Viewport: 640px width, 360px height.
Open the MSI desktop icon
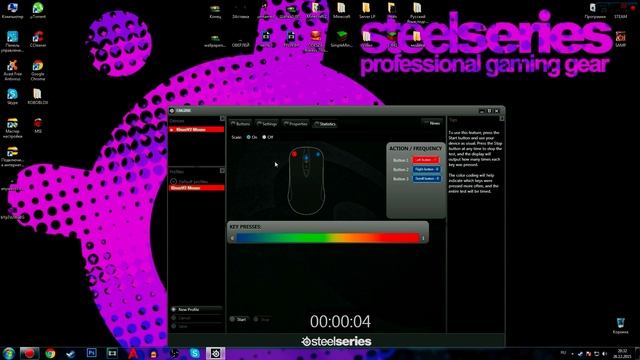click(38, 125)
